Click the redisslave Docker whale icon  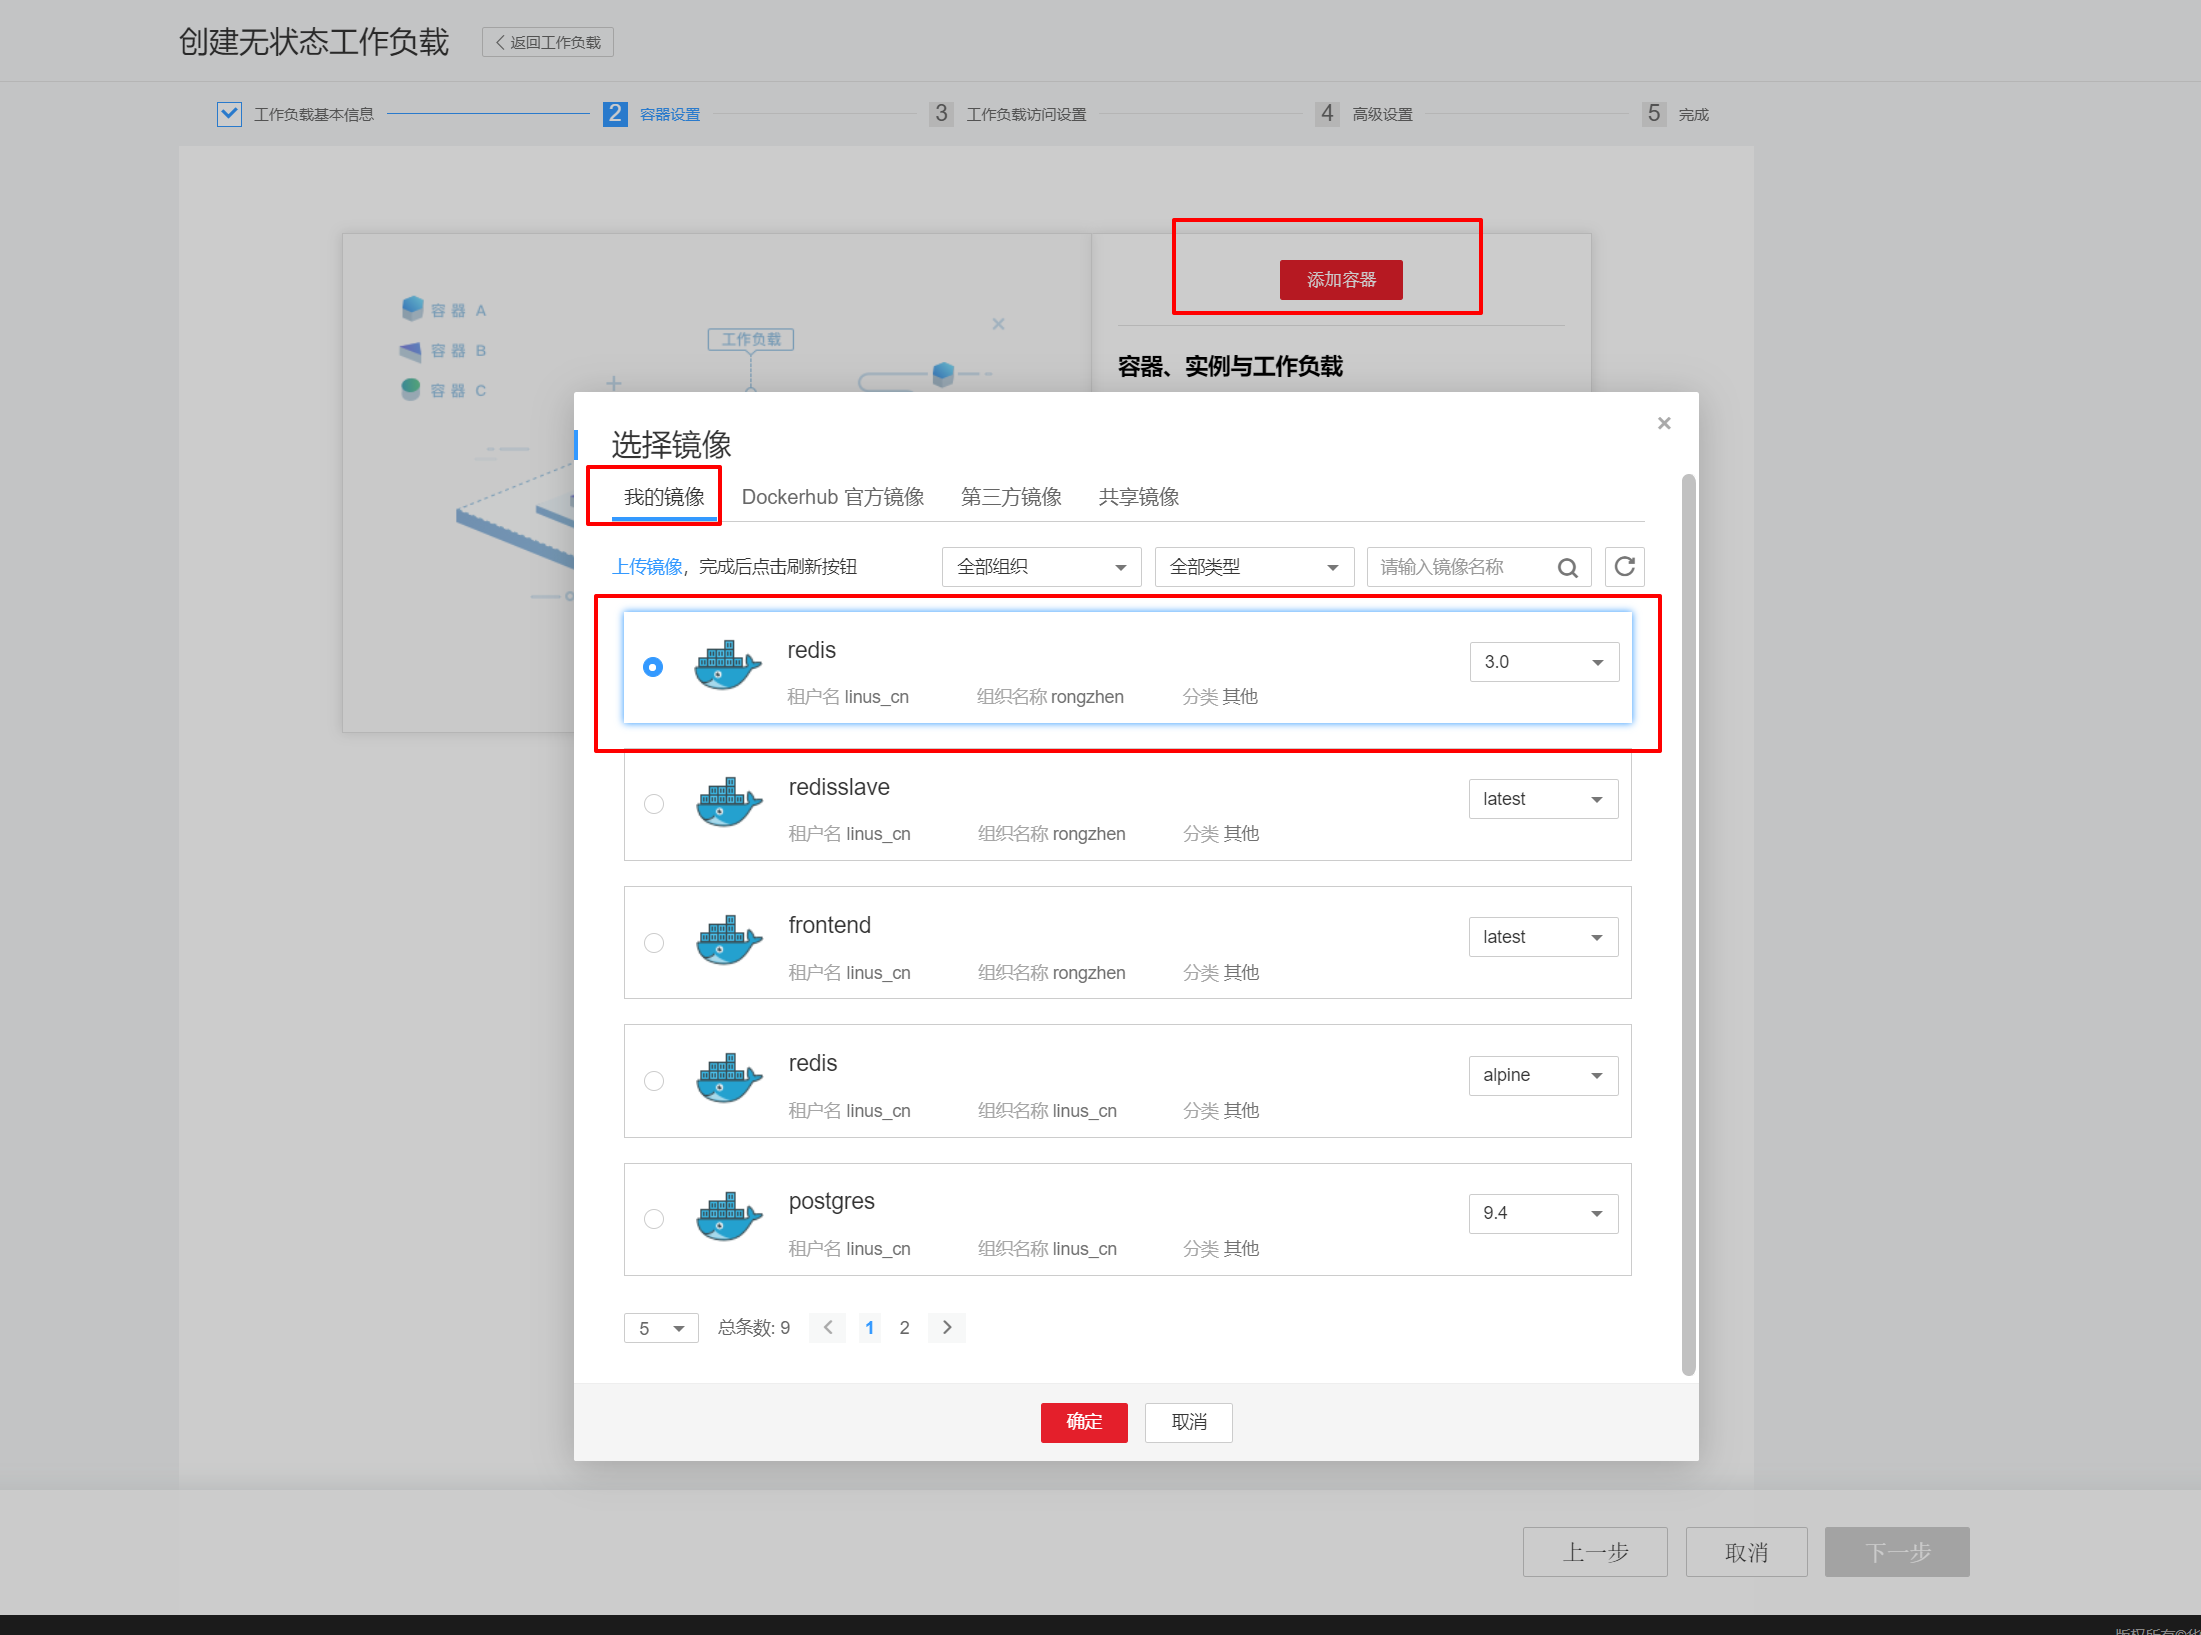(x=728, y=803)
